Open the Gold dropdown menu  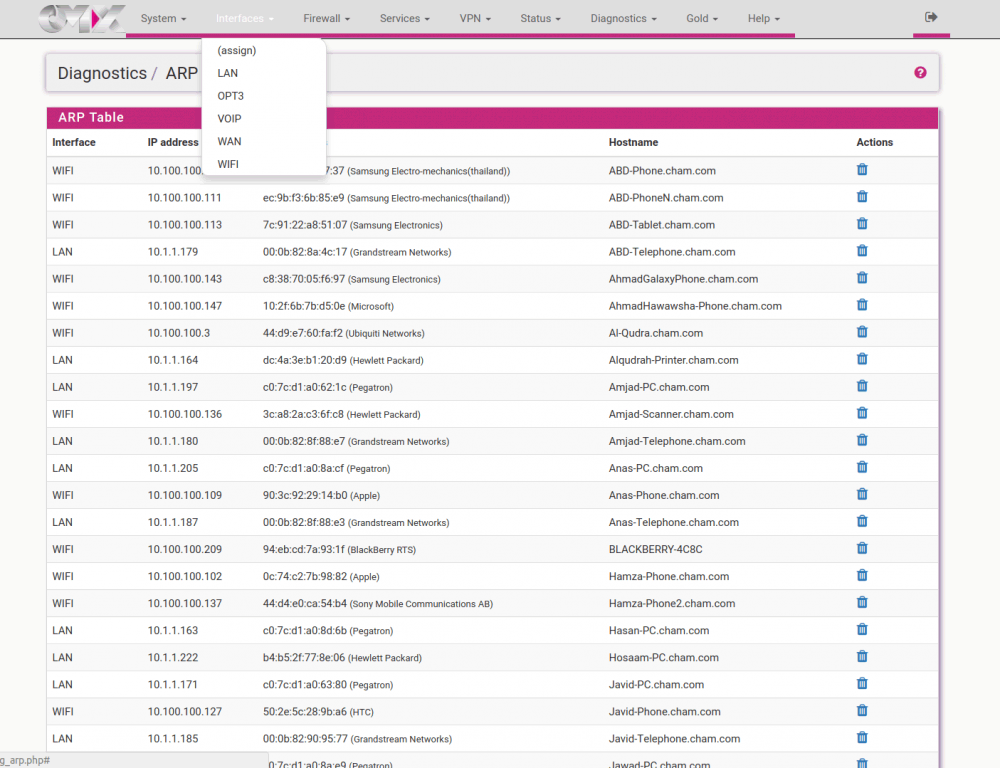(702, 19)
